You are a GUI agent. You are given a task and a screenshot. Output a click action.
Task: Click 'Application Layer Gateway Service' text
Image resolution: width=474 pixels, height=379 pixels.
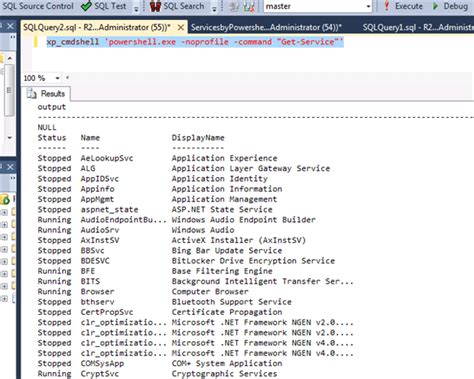coord(251,168)
